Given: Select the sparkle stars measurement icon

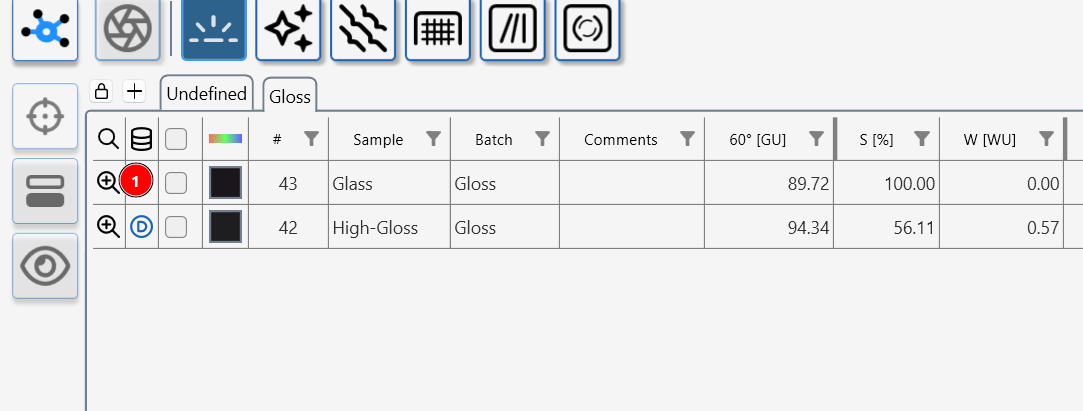Looking at the screenshot, I should (289, 29).
